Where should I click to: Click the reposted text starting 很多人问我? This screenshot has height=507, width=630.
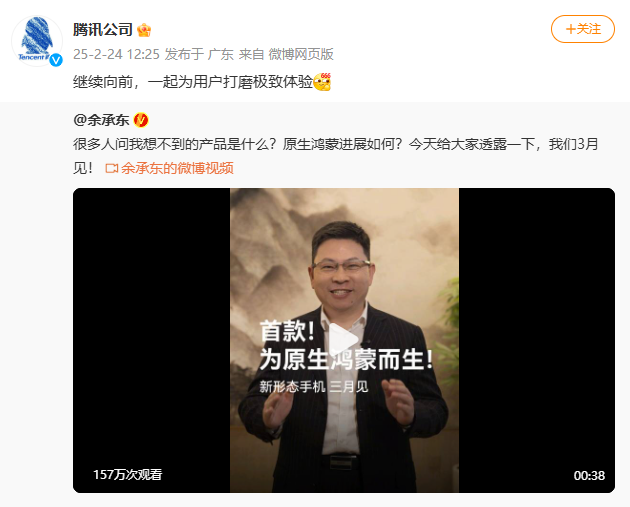(x=335, y=156)
